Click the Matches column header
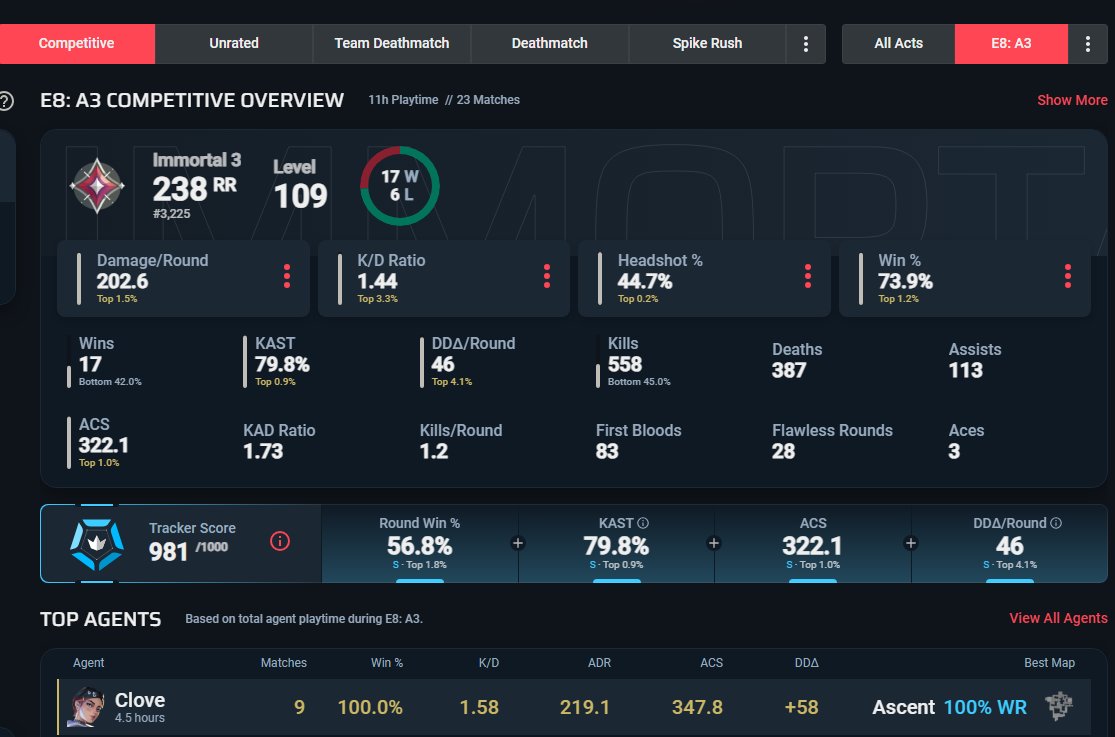This screenshot has height=737, width=1115. [x=284, y=662]
